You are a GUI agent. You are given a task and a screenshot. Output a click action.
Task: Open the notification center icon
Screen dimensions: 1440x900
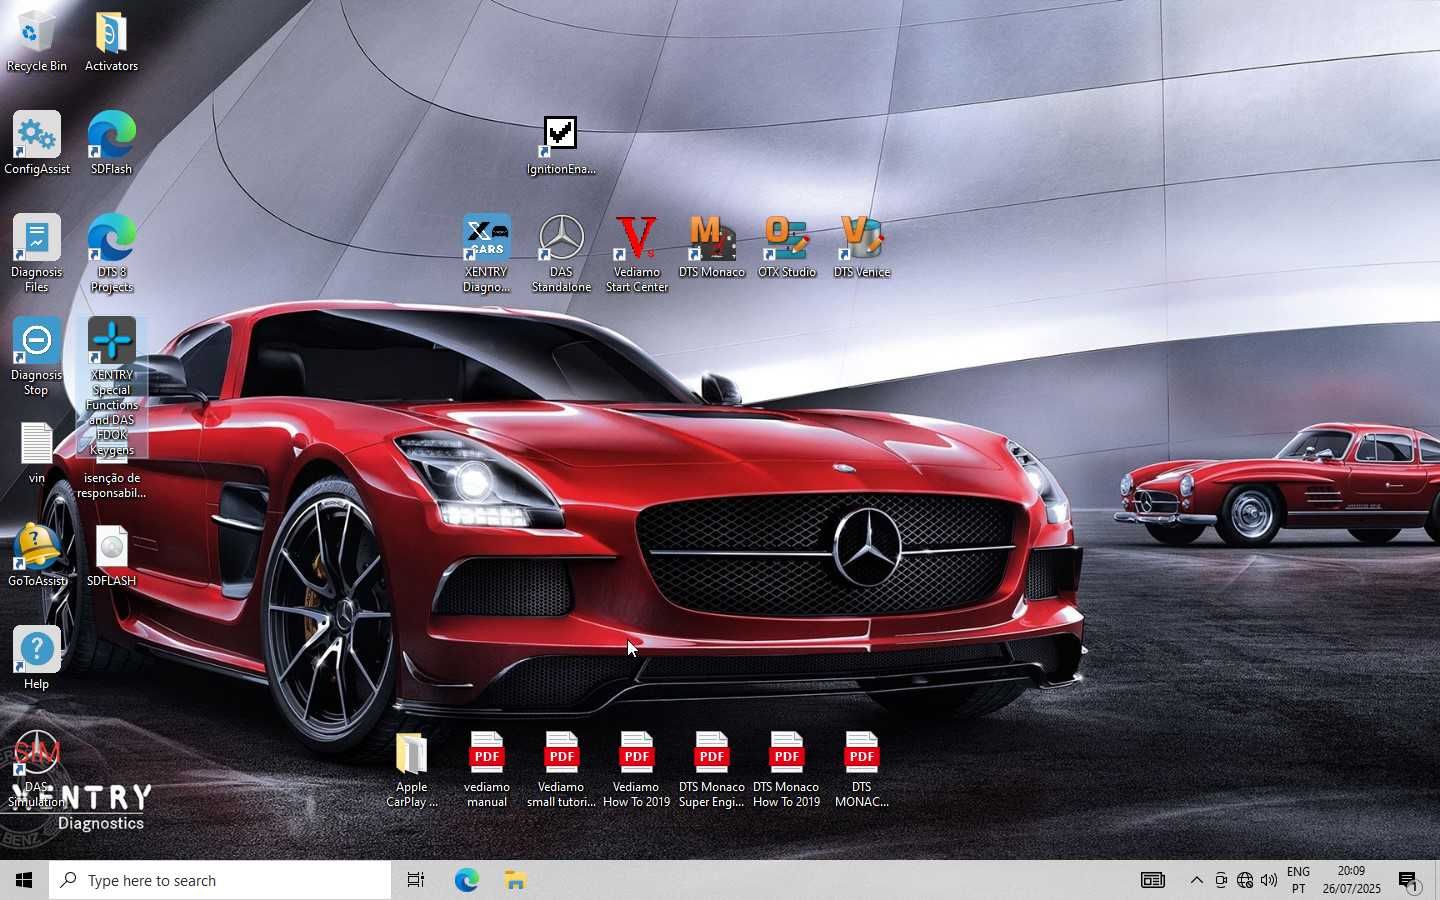[x=1409, y=880]
